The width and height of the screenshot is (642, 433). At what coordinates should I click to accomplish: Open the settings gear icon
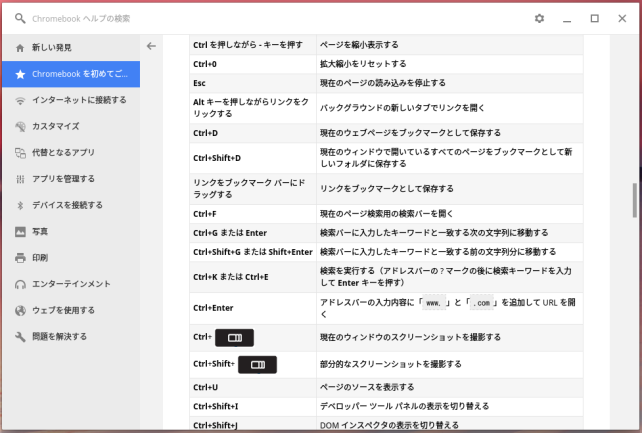click(x=540, y=18)
